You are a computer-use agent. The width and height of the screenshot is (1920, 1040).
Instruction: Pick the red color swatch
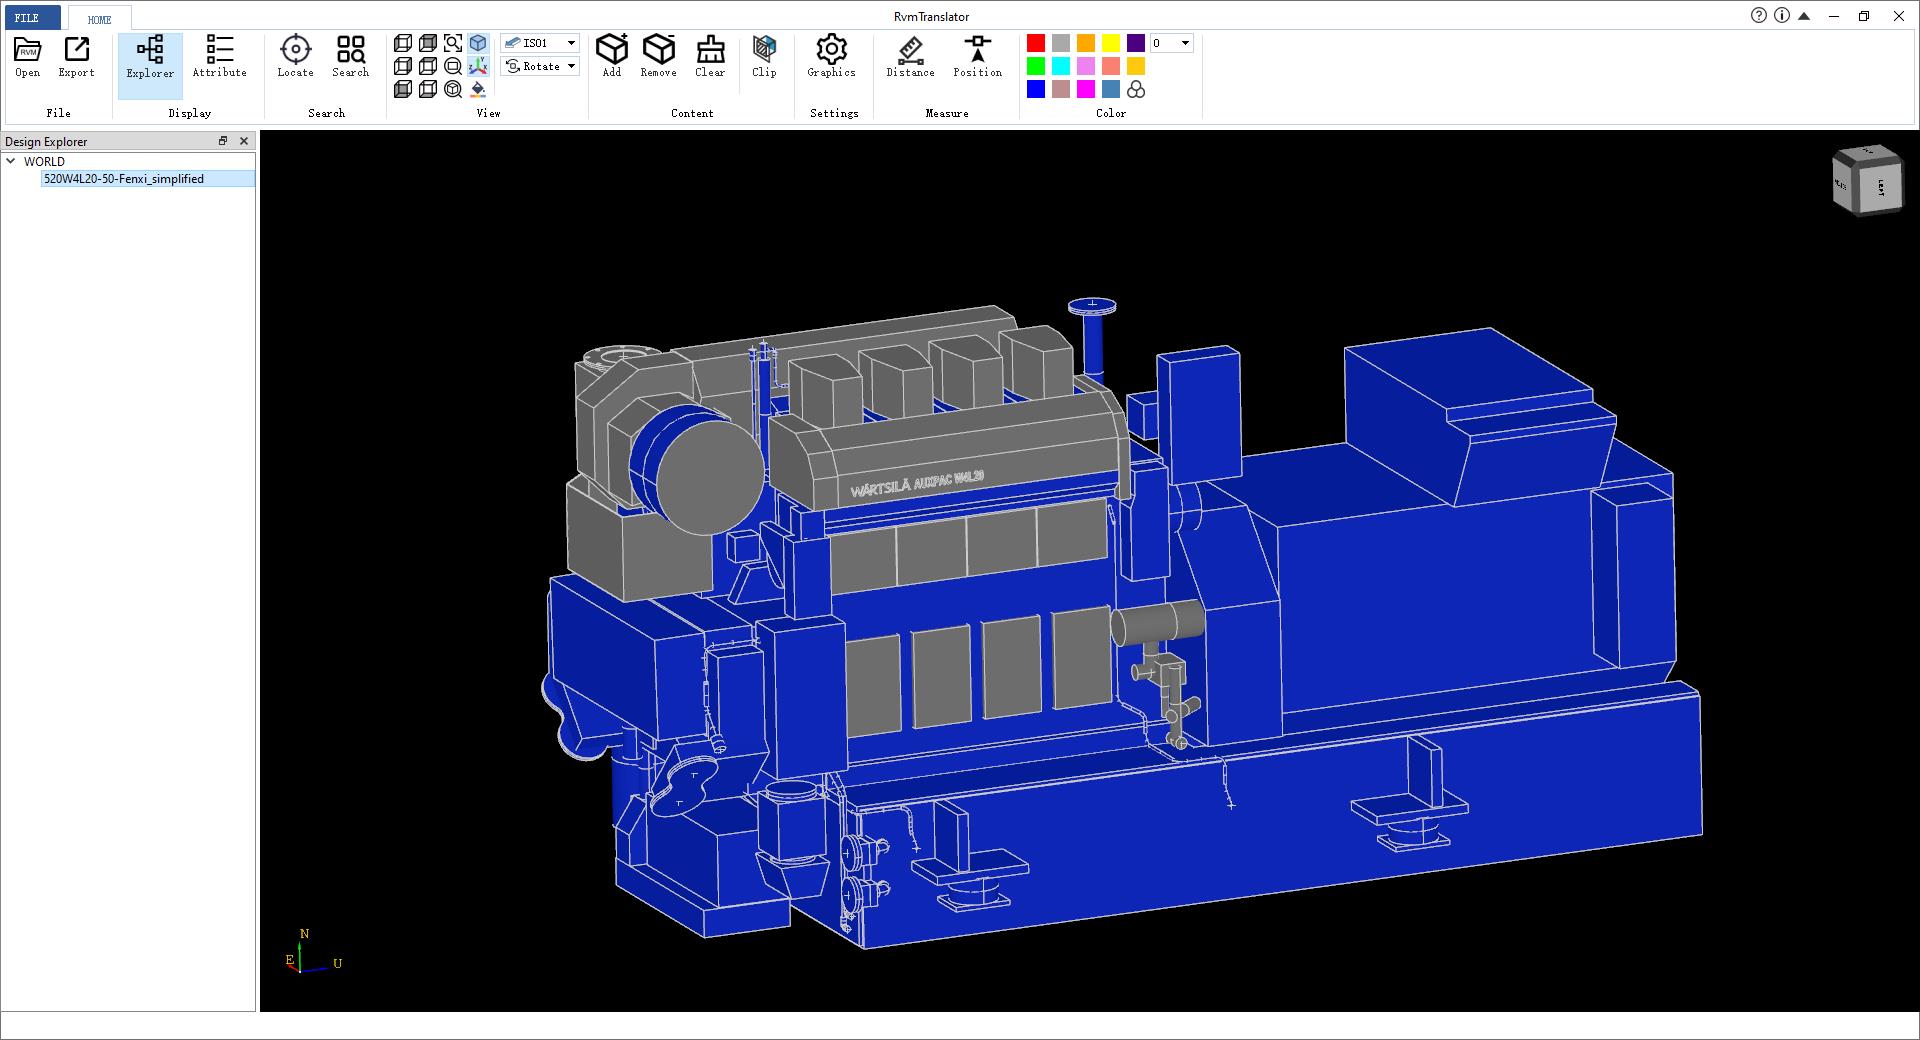[x=1036, y=43]
